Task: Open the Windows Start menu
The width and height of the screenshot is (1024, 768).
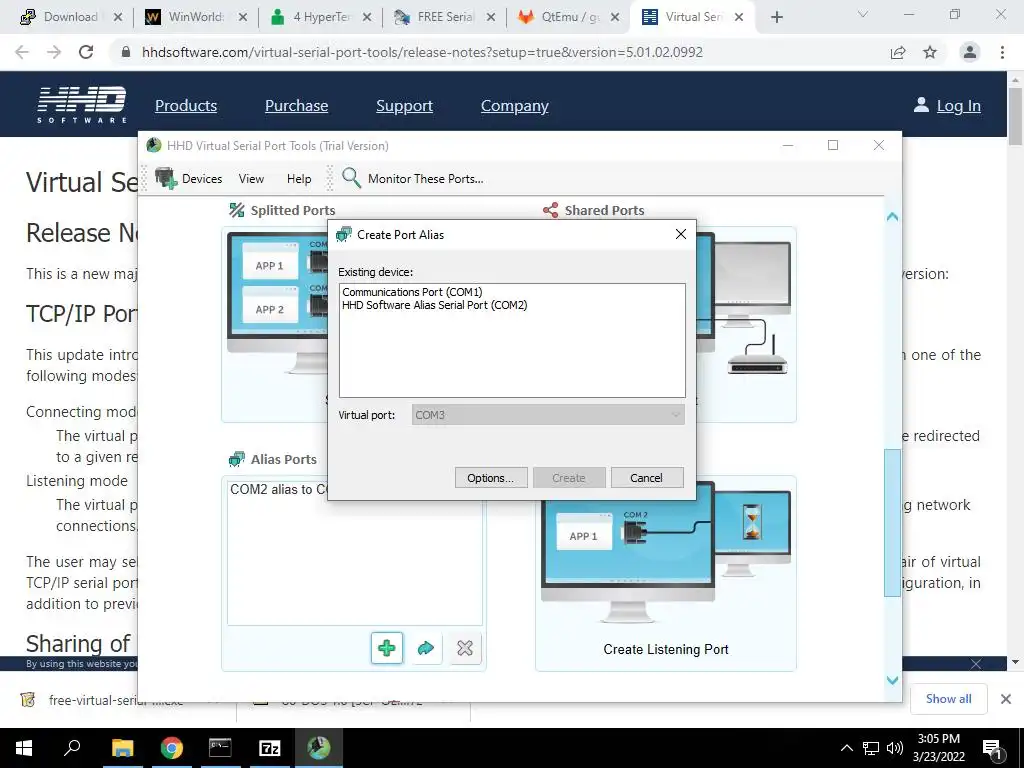Action: click(24, 748)
